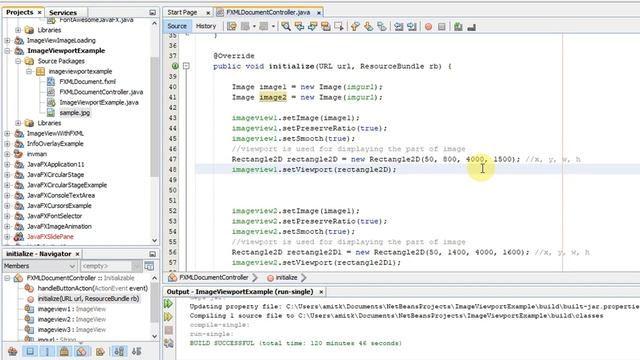Open FXMLDocument.fxml in Projects tree

[x=88, y=82]
